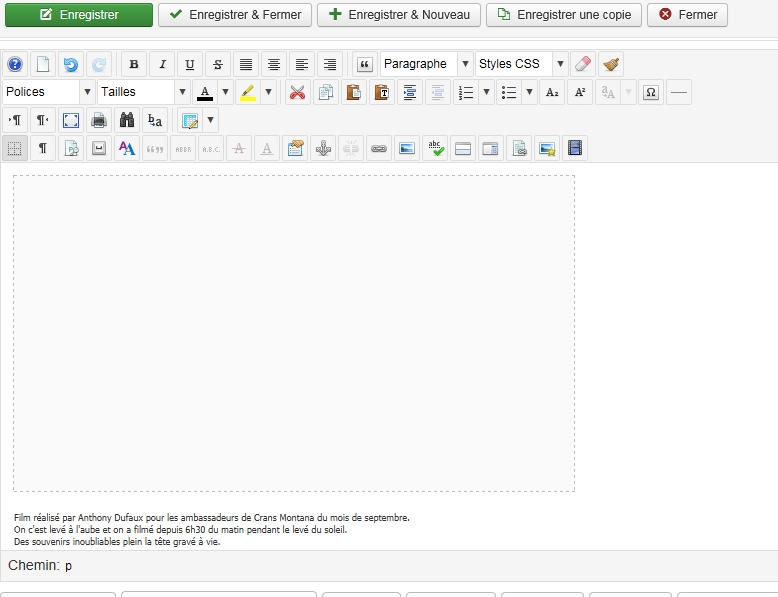The width and height of the screenshot is (778, 597).
Task: Apply superscript formatting
Action: 580,92
